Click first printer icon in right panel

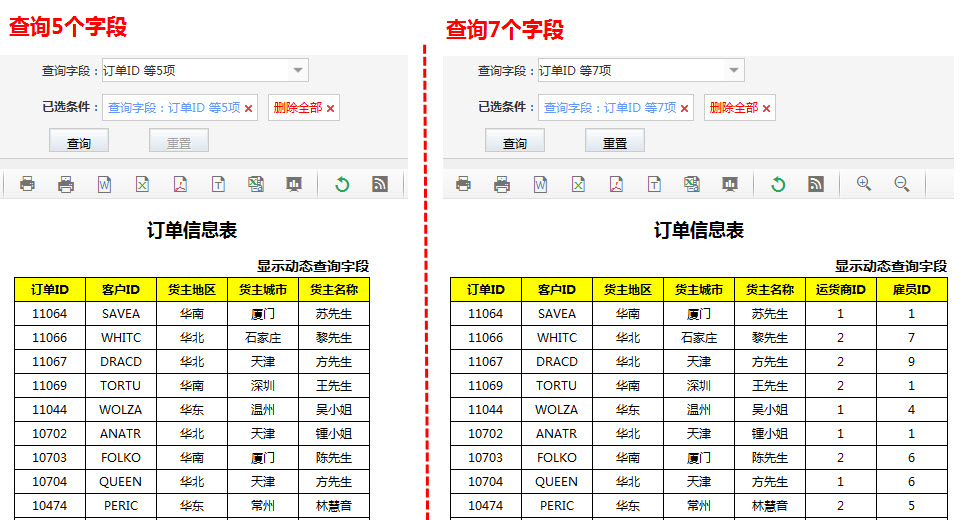coord(464,184)
